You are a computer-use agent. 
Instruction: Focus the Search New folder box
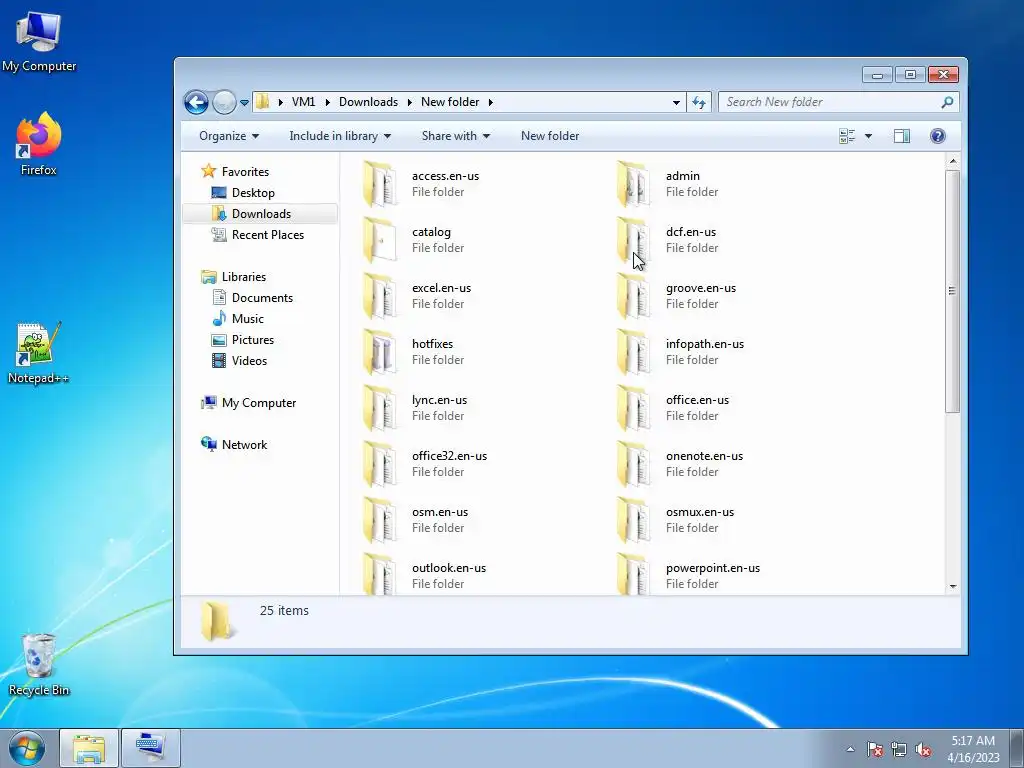pos(839,102)
